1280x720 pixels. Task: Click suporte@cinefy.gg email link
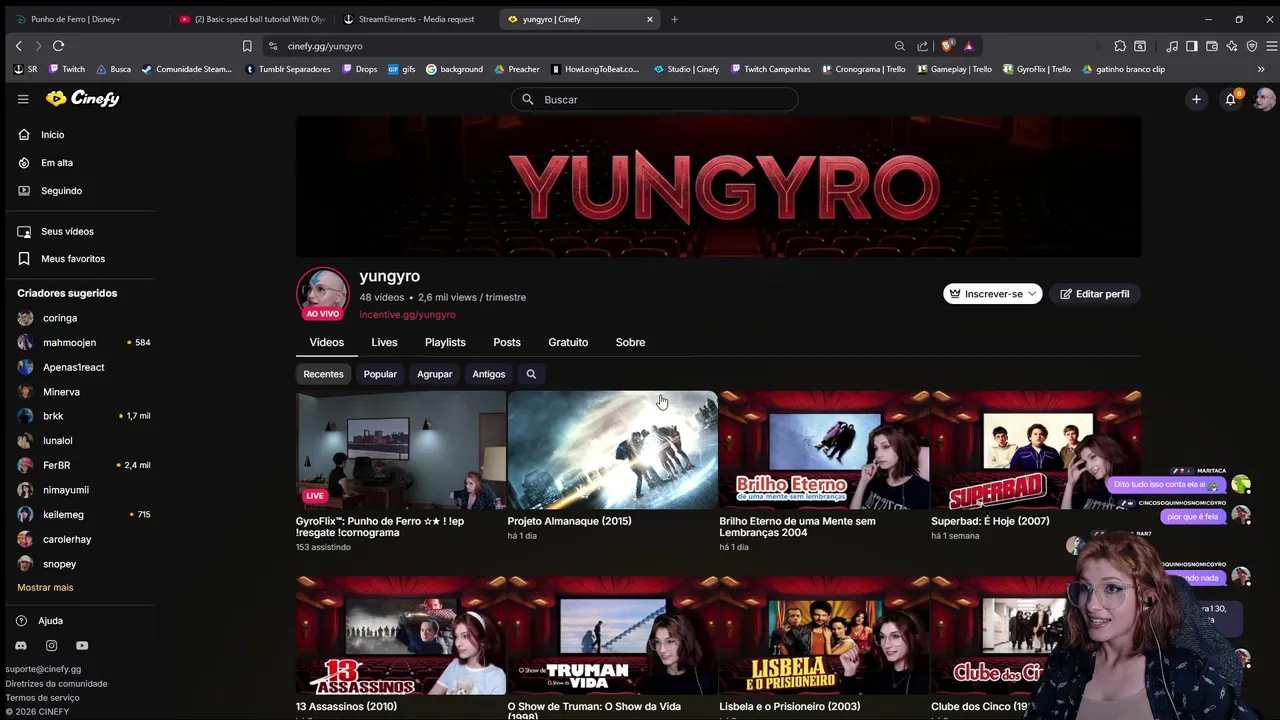(43, 670)
